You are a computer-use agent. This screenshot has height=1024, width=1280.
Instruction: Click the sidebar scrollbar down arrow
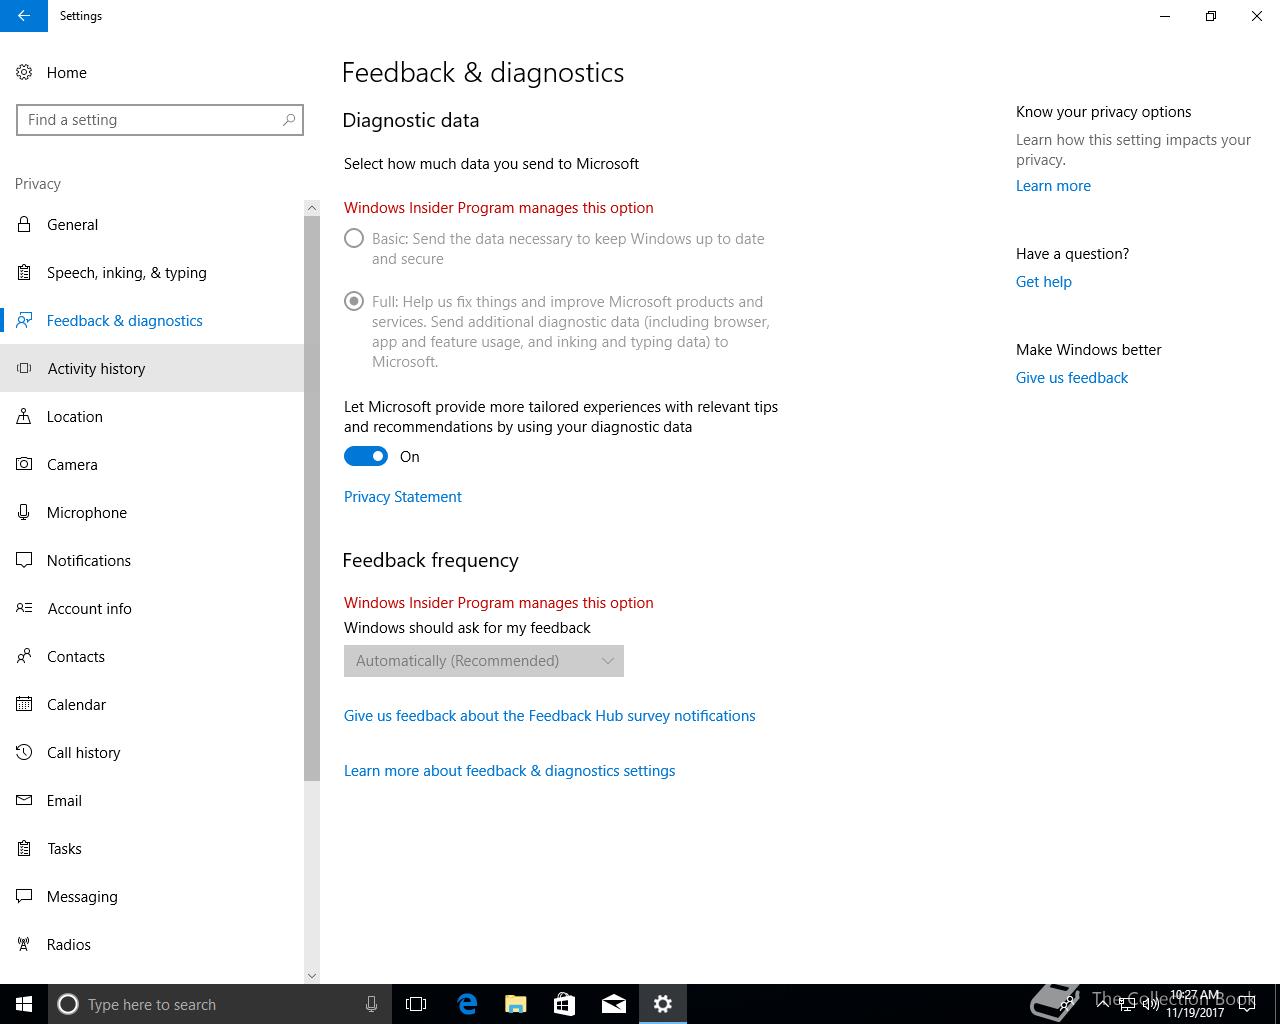tap(312, 976)
